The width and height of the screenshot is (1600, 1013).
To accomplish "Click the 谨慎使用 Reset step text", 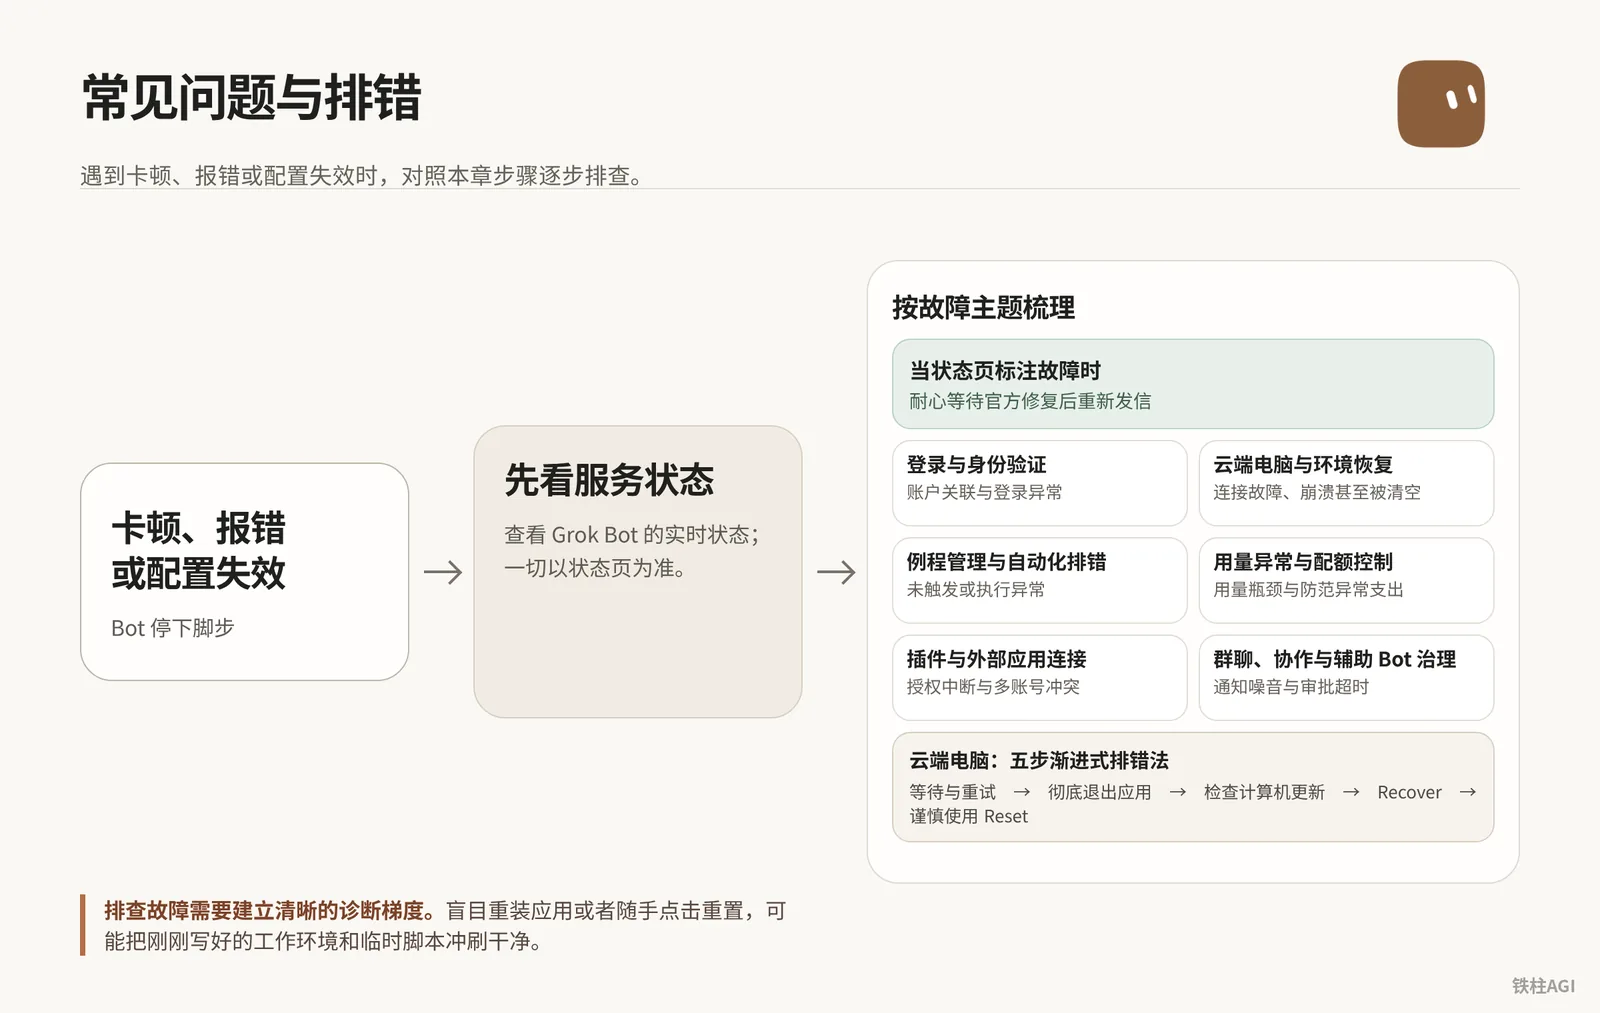I will tap(968, 816).
